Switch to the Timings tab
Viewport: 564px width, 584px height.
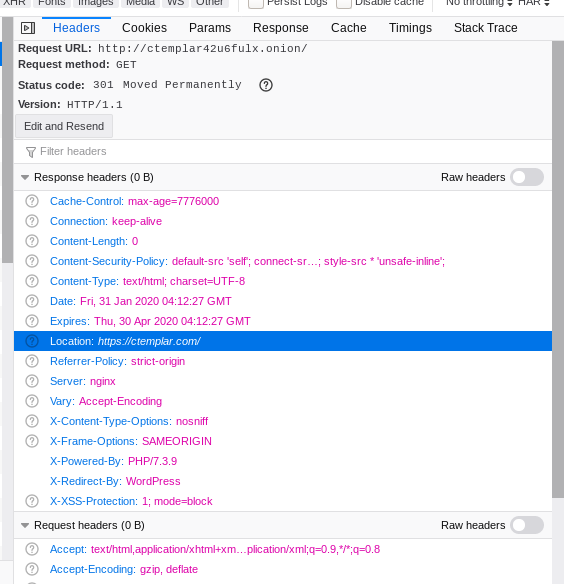pyautogui.click(x=411, y=28)
